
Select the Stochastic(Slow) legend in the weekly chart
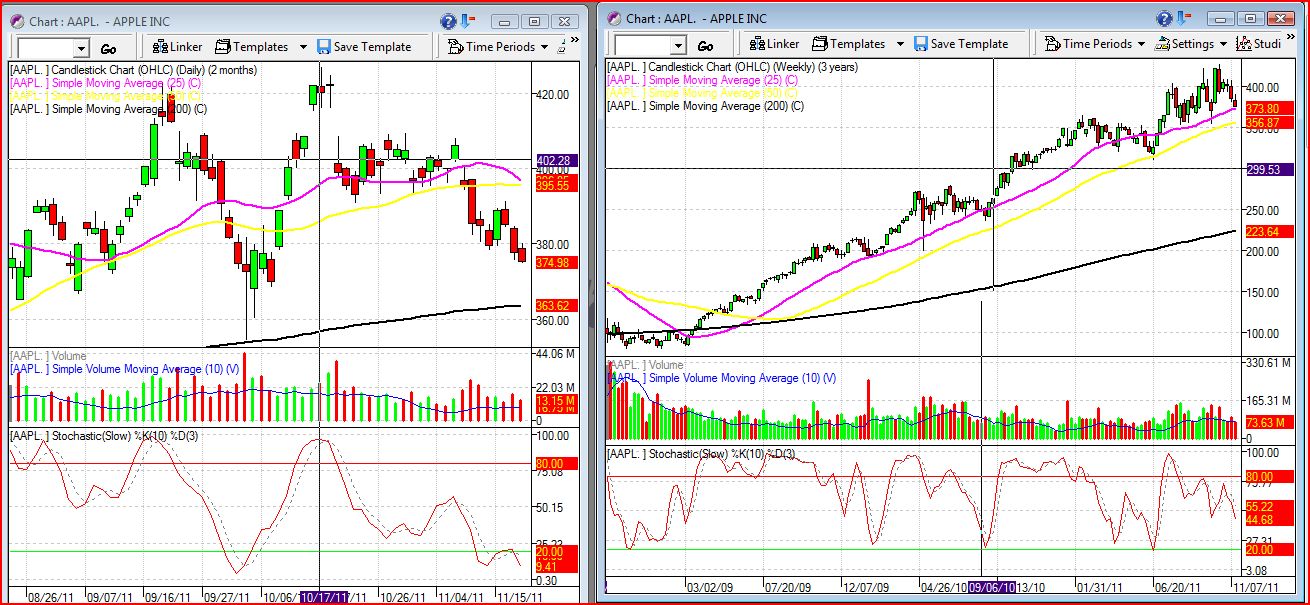point(701,455)
